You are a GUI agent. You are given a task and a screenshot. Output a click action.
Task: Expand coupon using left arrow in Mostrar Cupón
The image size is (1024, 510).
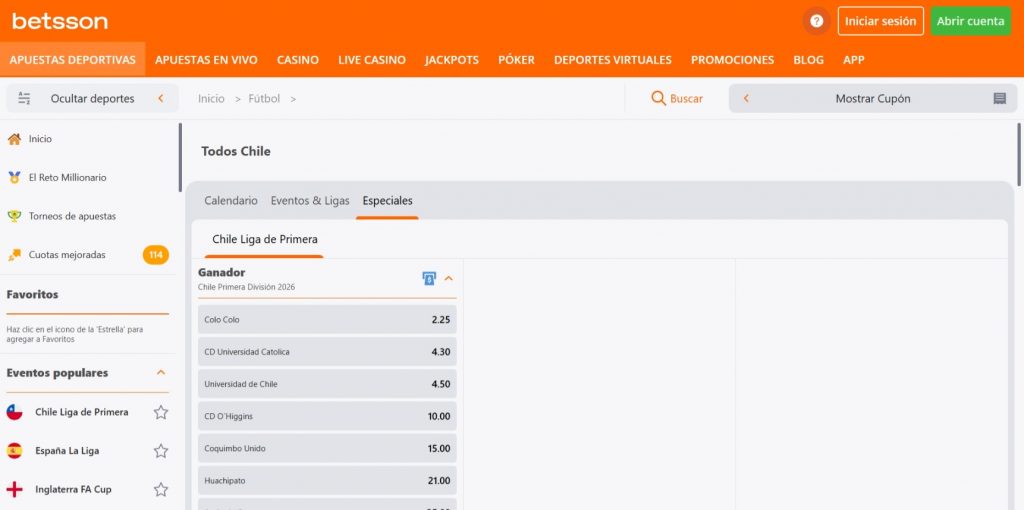pyautogui.click(x=746, y=99)
